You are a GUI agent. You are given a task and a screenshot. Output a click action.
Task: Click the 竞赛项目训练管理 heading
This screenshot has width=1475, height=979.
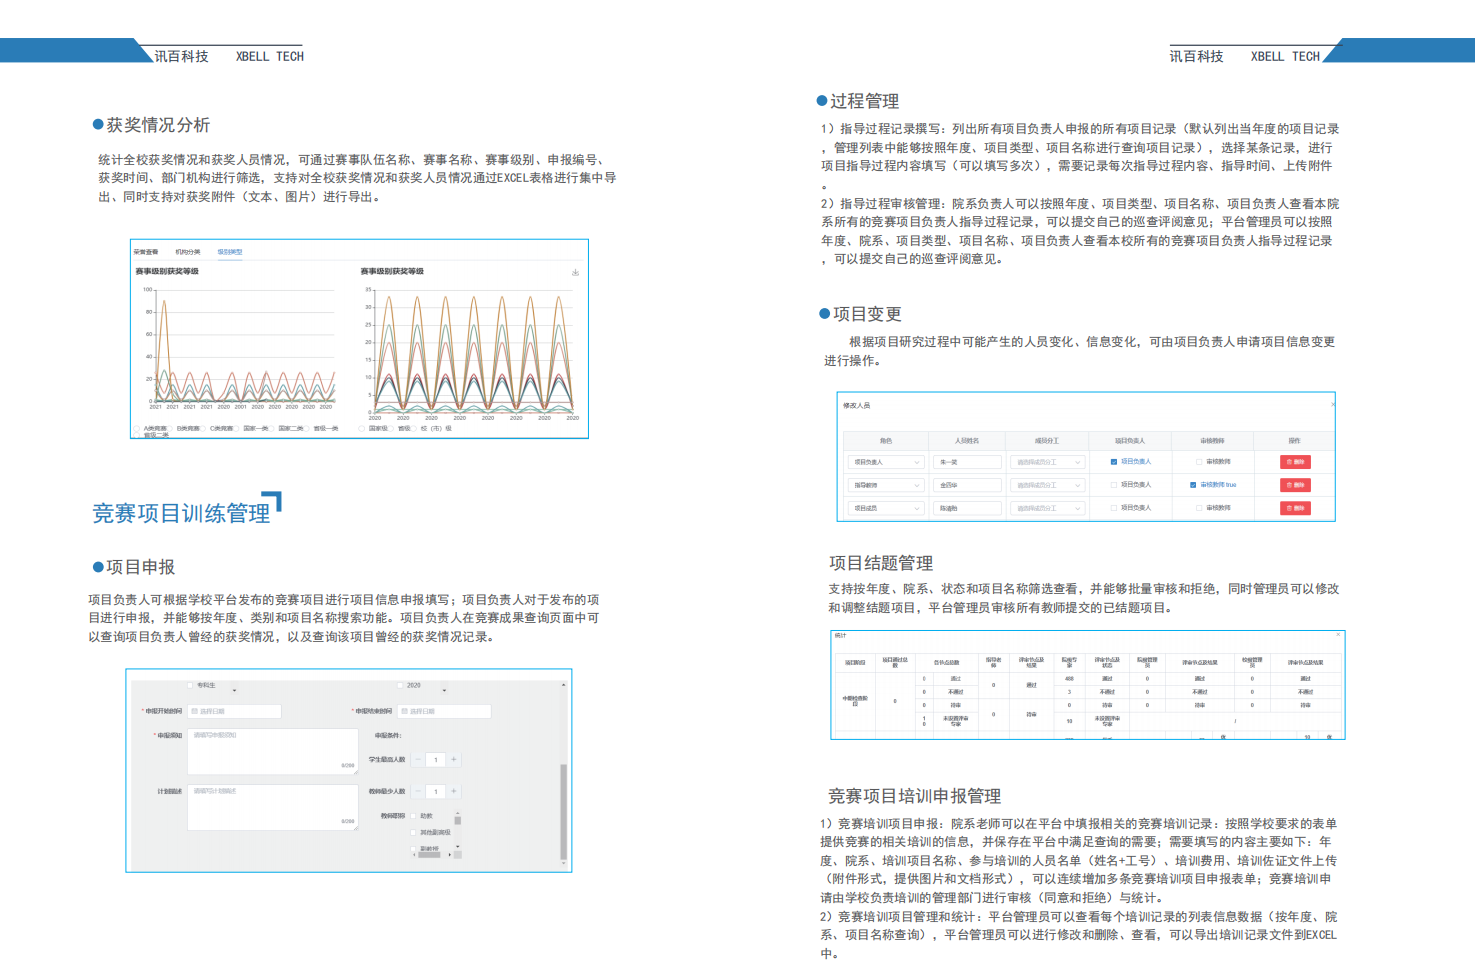(x=181, y=513)
